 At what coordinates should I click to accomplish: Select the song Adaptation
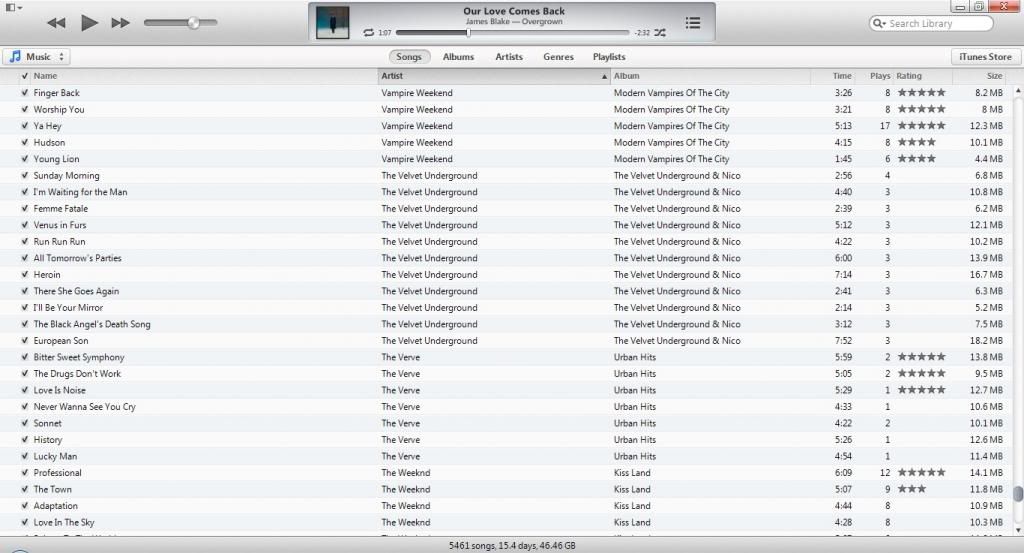pos(56,506)
